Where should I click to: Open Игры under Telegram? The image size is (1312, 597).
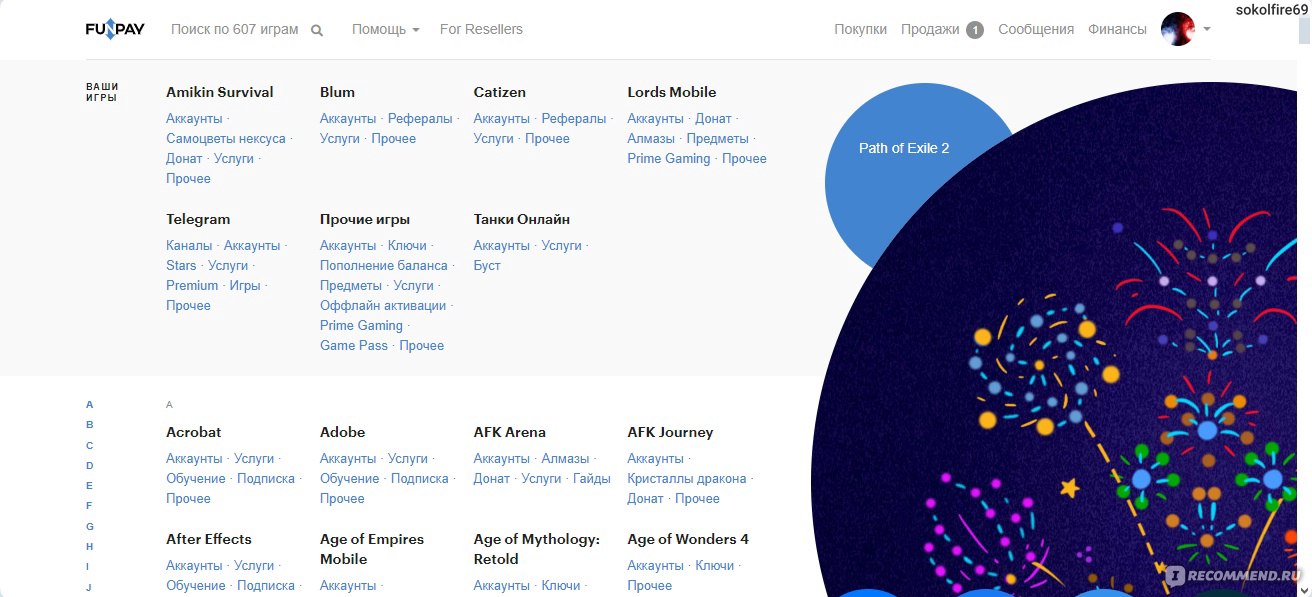tap(245, 285)
